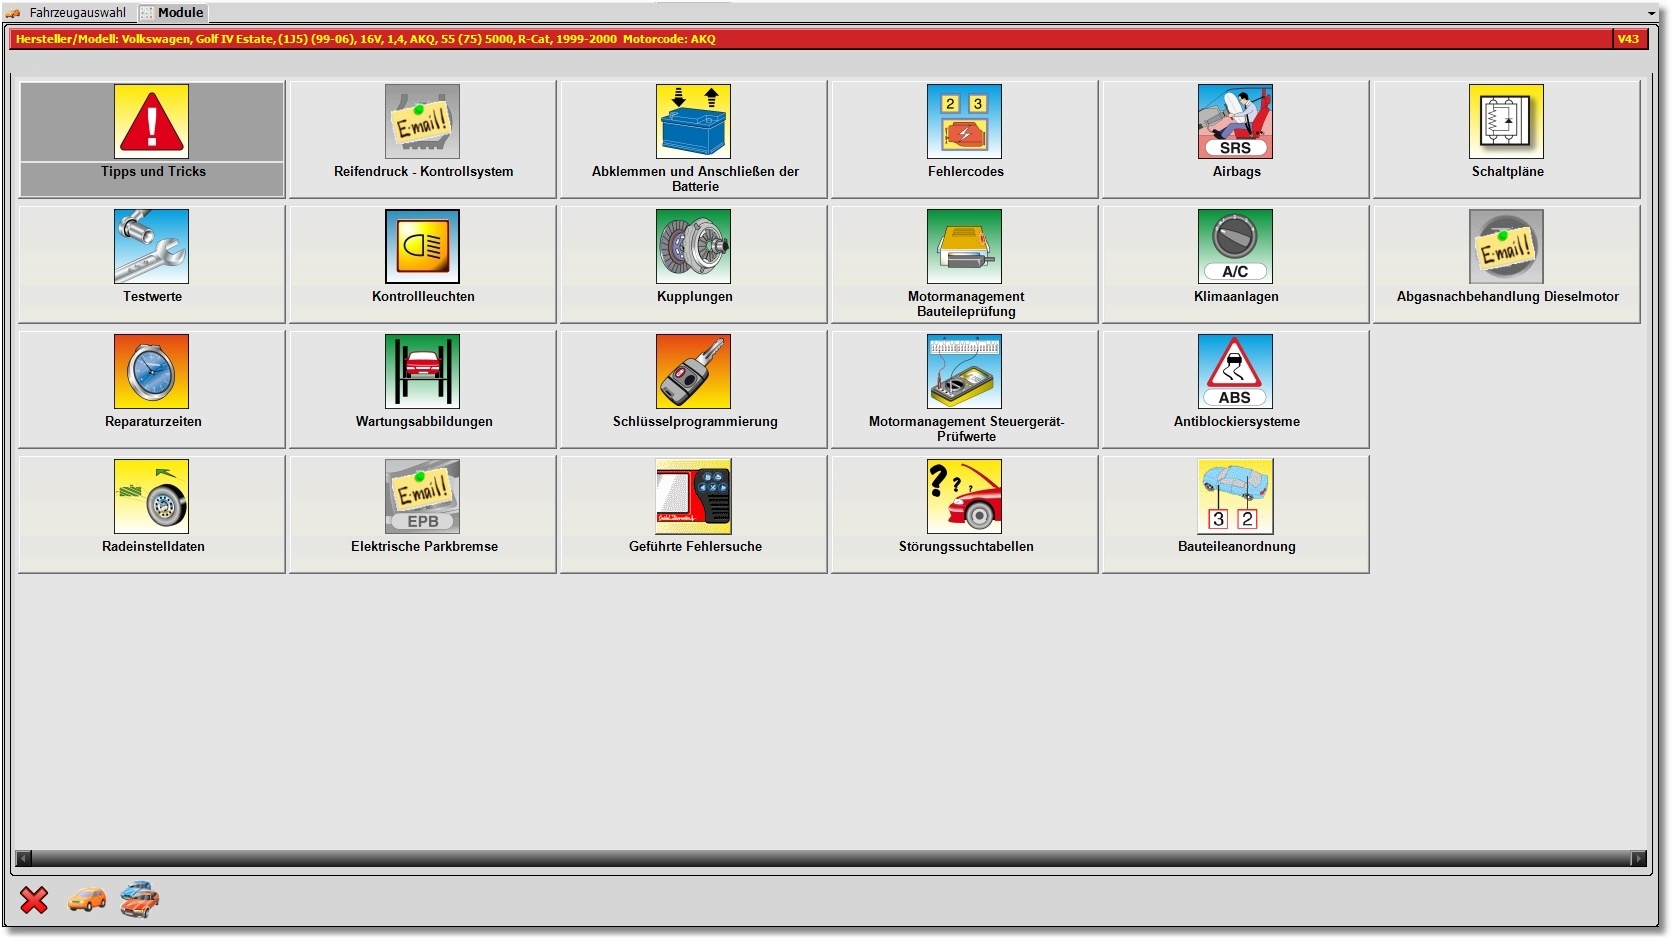1673x941 pixels.
Task: Click the red X close icon
Action: [34, 900]
